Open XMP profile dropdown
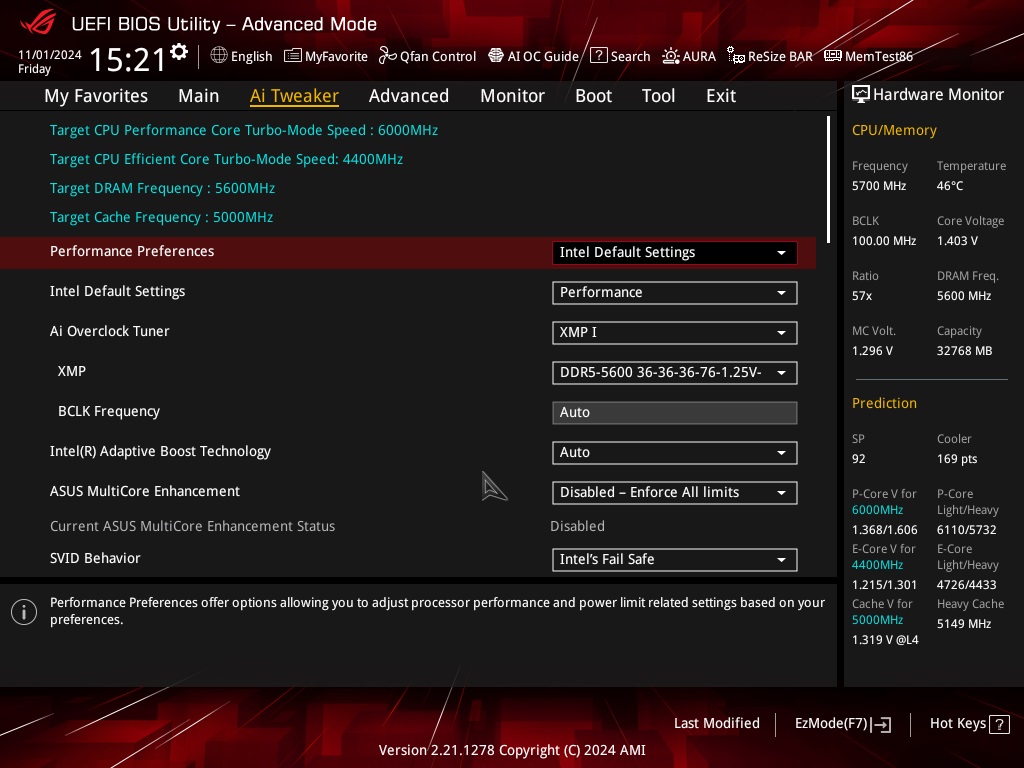1024x768 pixels. point(675,372)
